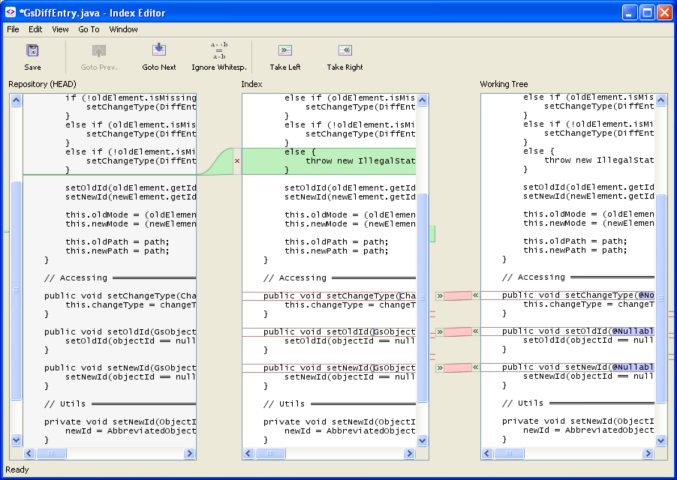The width and height of the screenshot is (677, 480).
Task: Toggle Ignore Whitespace in the toolbar
Action: point(219,56)
